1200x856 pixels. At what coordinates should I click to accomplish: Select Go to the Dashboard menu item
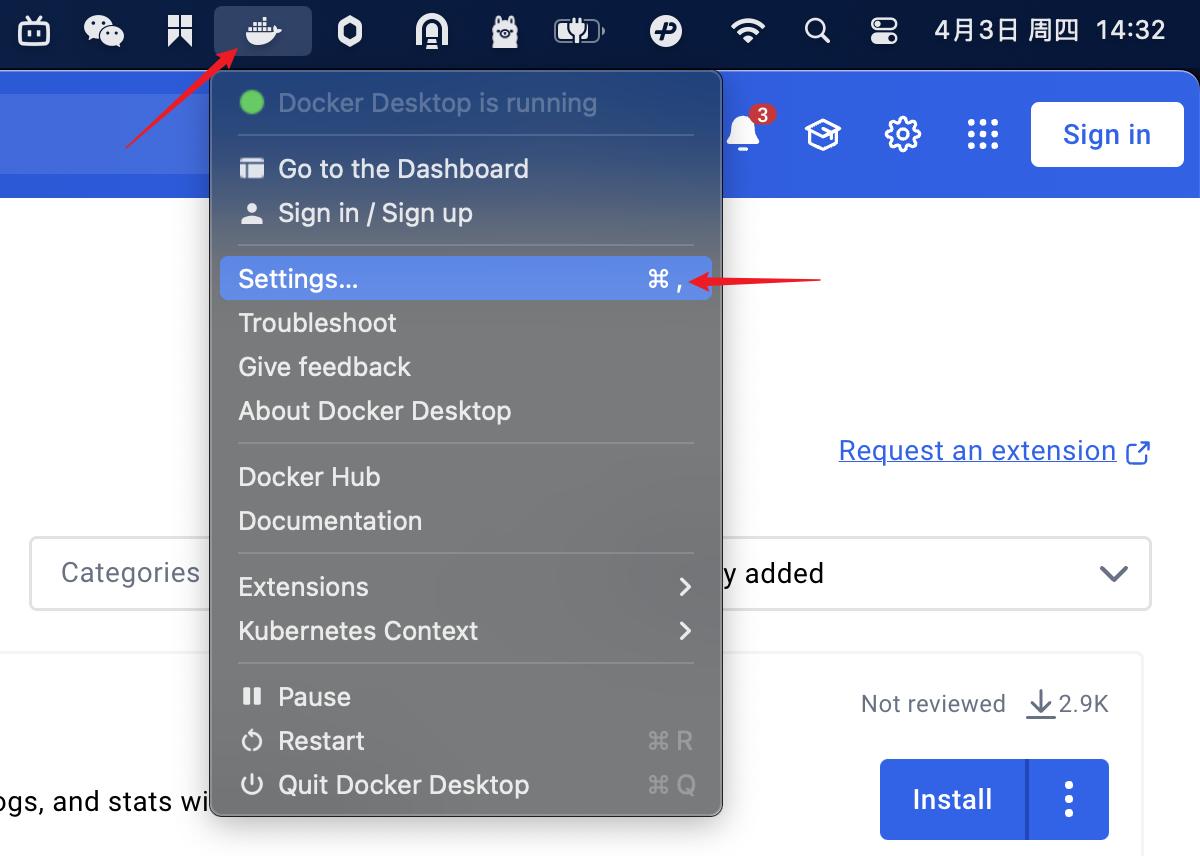point(466,169)
